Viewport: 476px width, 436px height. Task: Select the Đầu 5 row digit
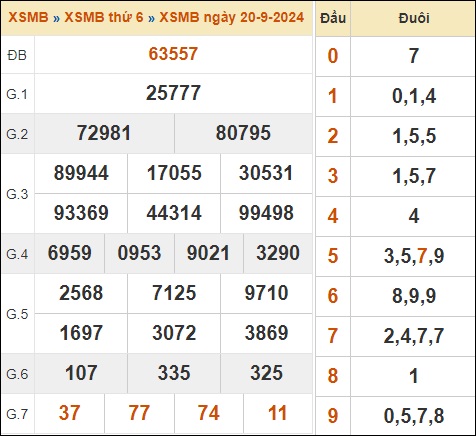tap(333, 256)
